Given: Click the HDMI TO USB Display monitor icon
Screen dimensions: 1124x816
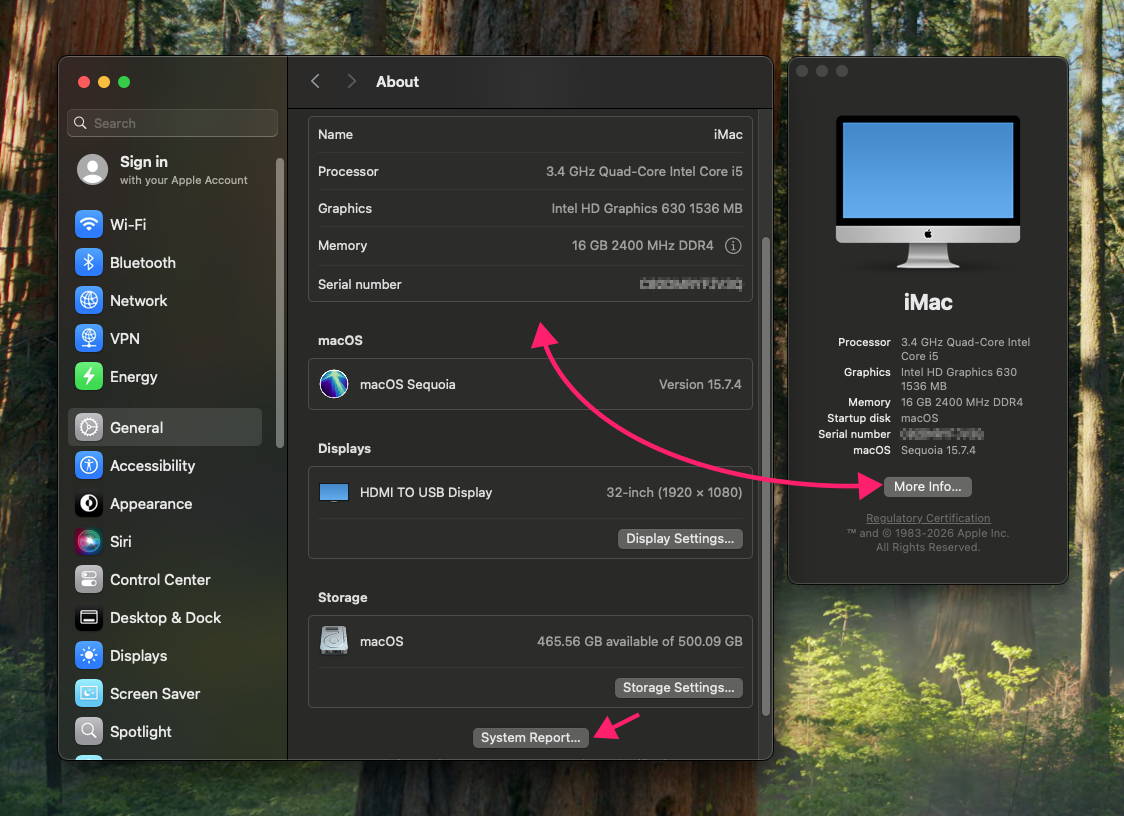Looking at the screenshot, I should click(x=334, y=493).
